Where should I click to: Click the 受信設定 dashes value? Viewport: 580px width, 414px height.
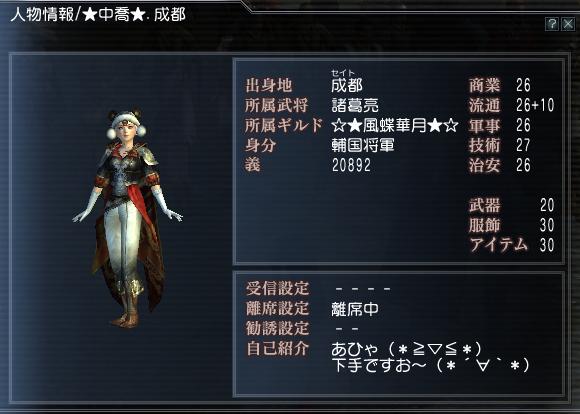[x=362, y=289]
